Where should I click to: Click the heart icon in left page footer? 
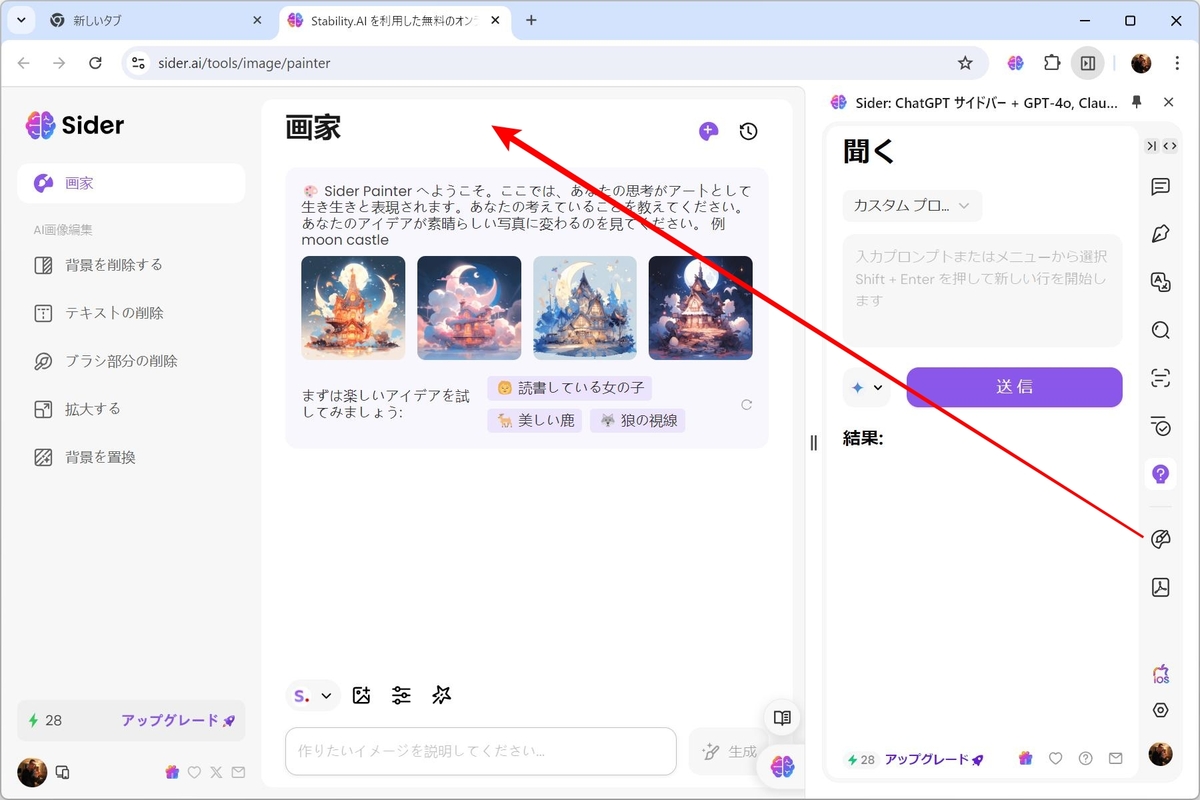click(x=195, y=772)
